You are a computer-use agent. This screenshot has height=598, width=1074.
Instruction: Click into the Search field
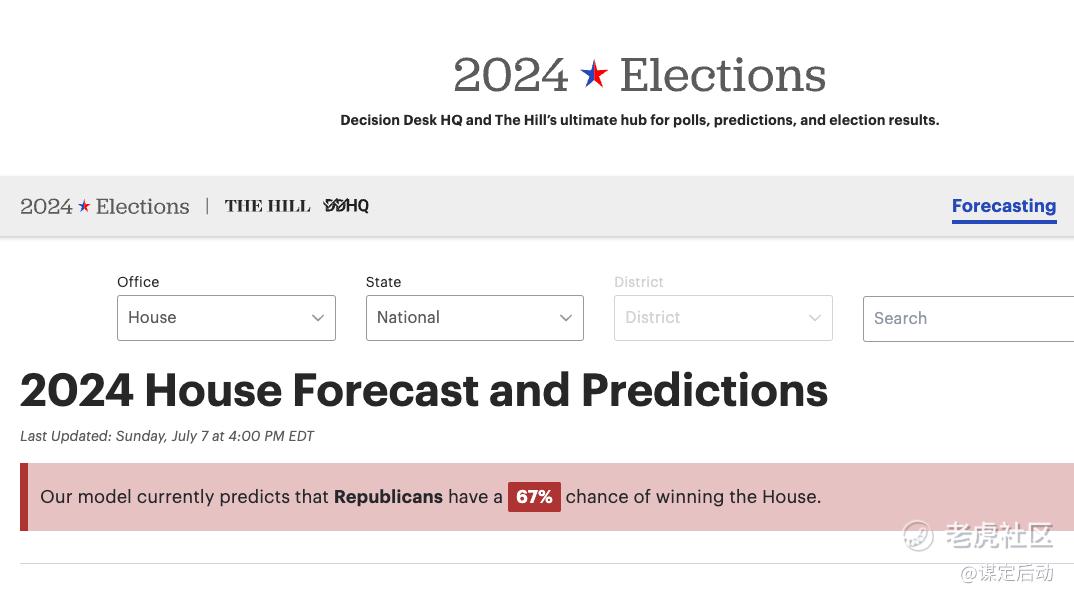[x=965, y=318]
